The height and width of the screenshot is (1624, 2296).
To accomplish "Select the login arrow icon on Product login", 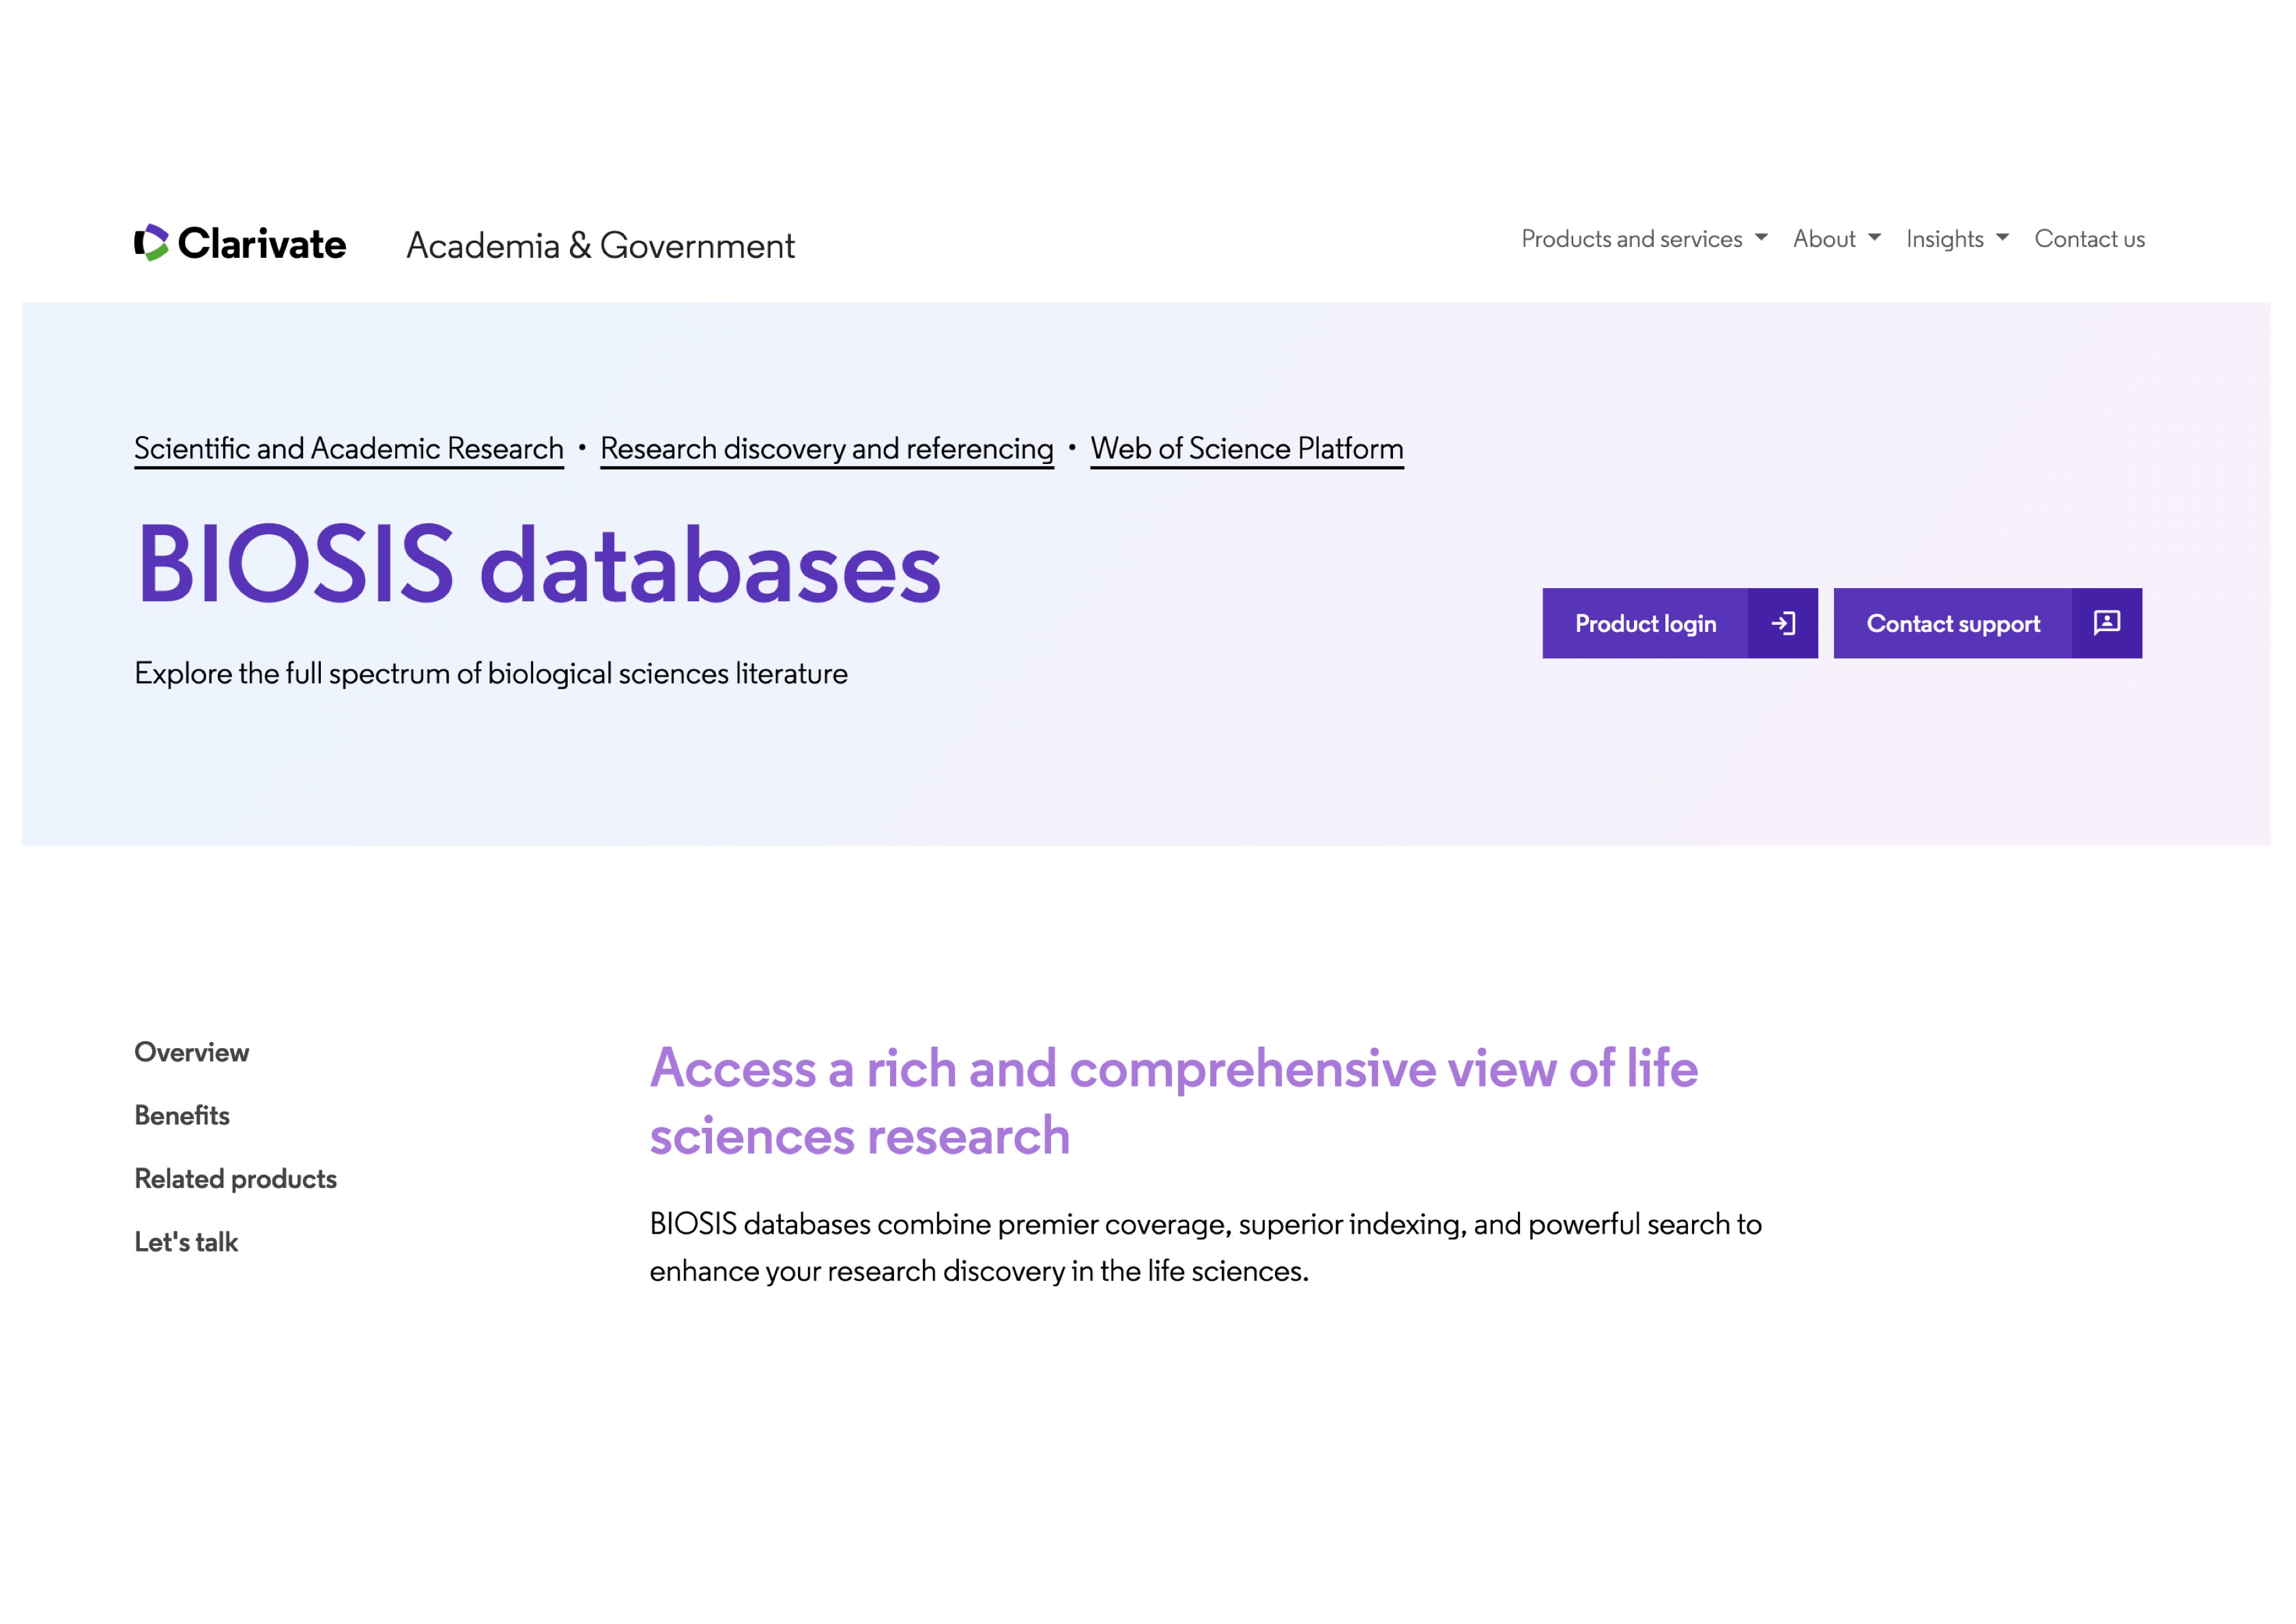I will pyautogui.click(x=1785, y=623).
